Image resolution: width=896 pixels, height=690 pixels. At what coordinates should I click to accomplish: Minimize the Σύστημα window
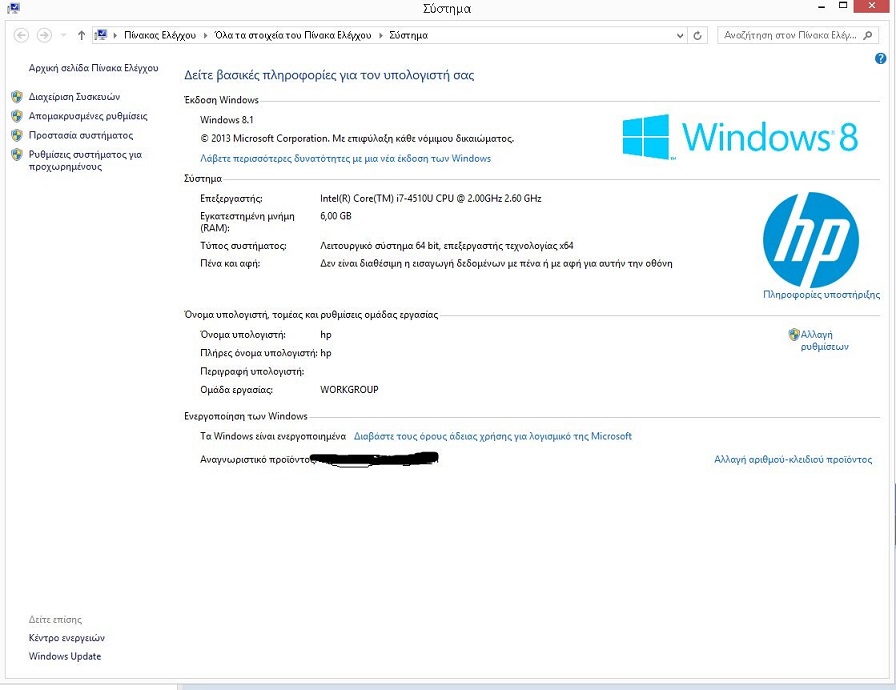tap(822, 7)
